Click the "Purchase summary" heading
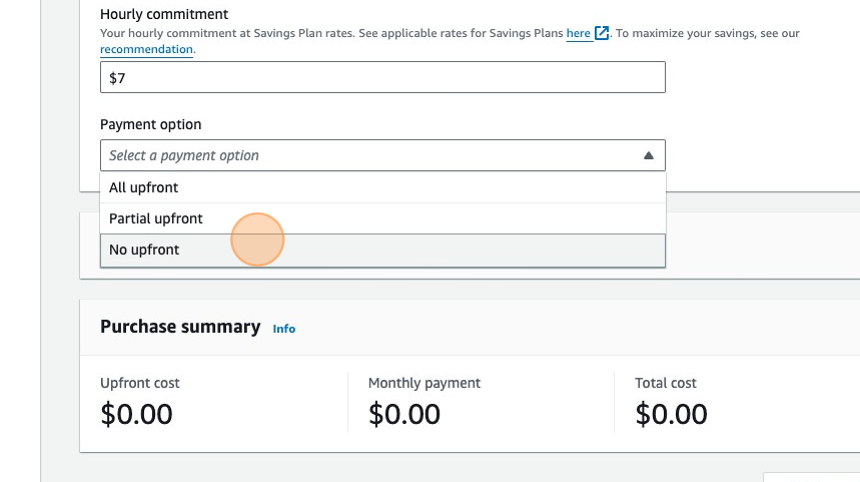860x482 pixels. pyautogui.click(x=180, y=327)
